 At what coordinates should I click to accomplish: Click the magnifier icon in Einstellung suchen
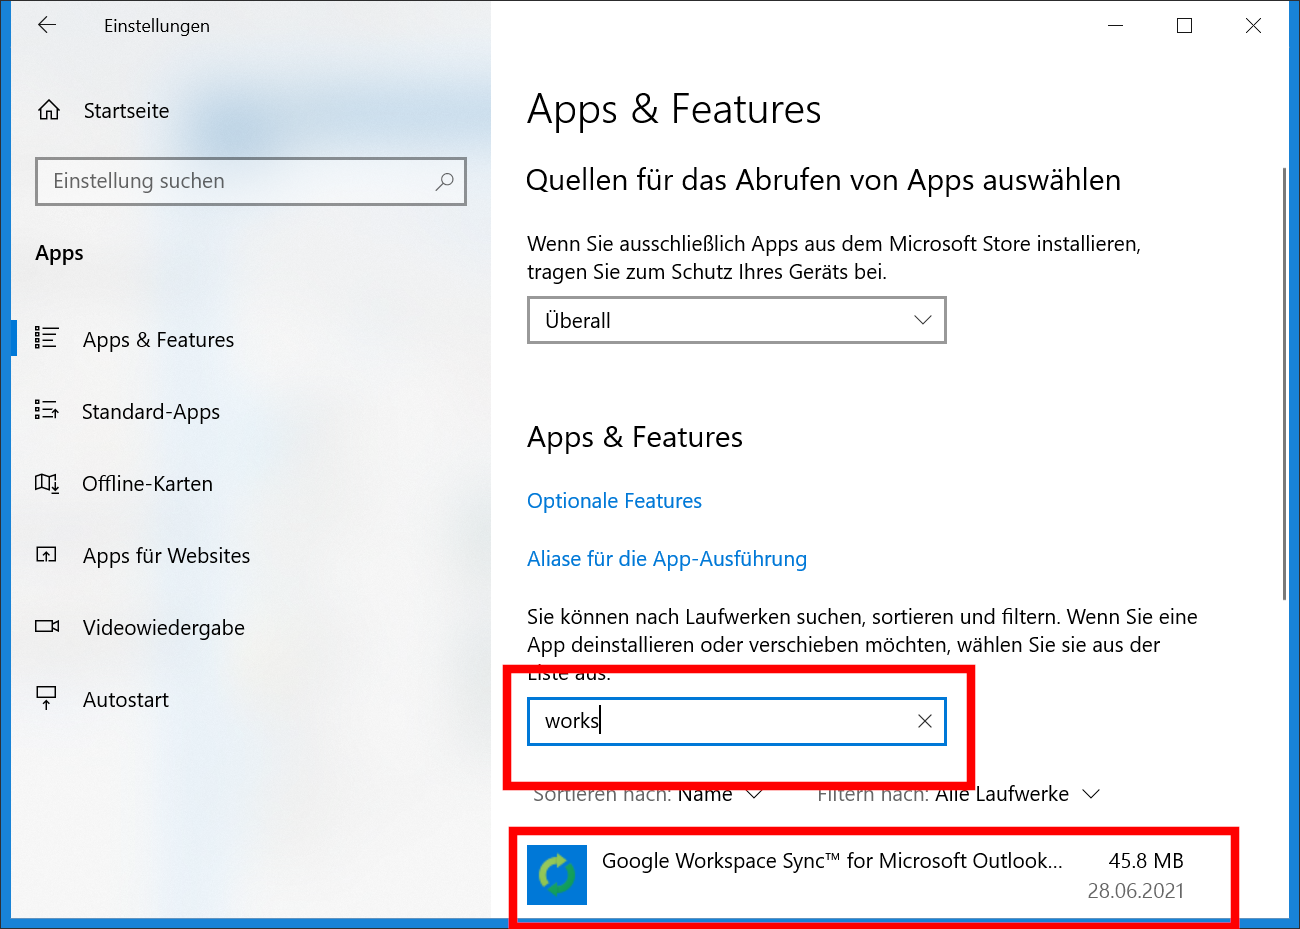pos(445,181)
